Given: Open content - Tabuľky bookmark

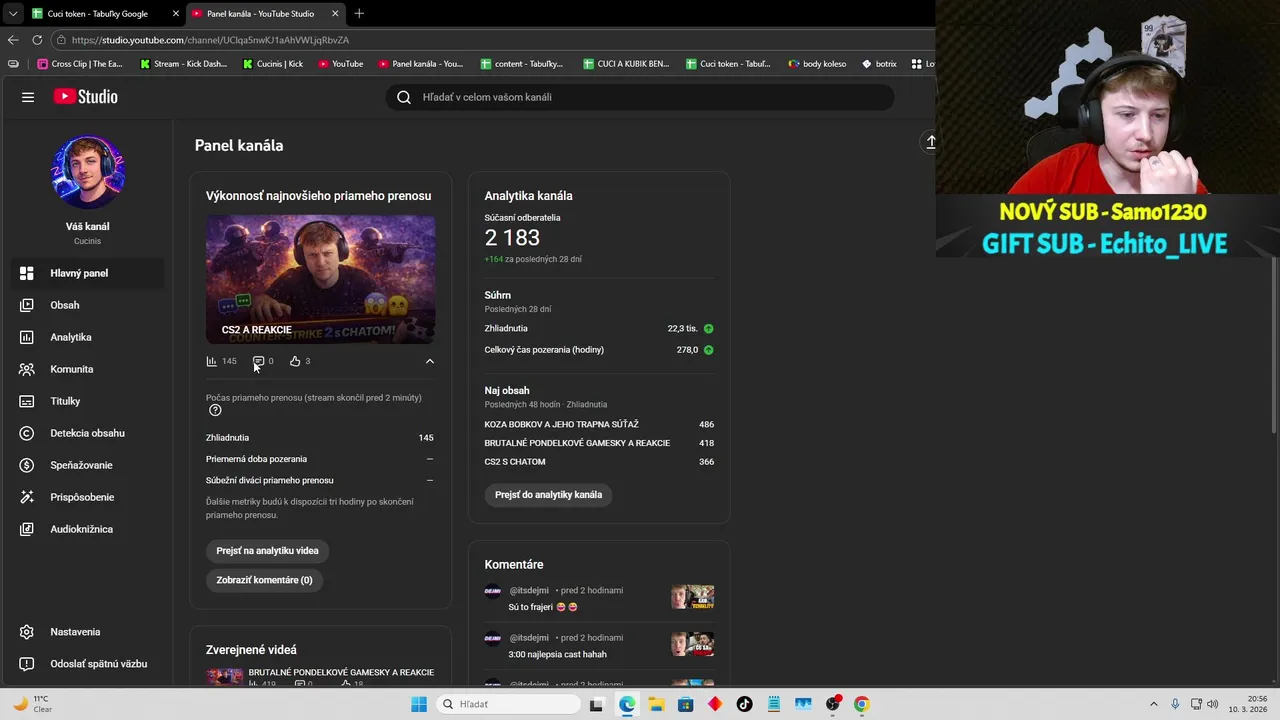Looking at the screenshot, I should [x=522, y=64].
